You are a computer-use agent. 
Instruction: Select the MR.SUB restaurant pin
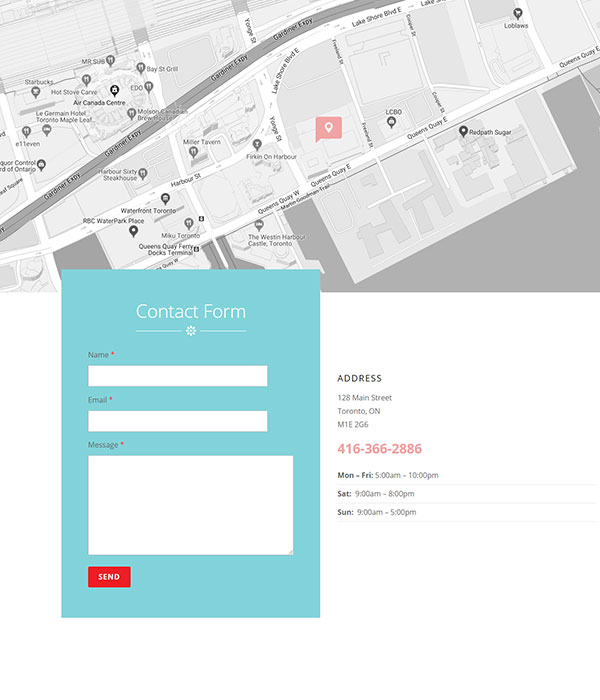coord(110,60)
